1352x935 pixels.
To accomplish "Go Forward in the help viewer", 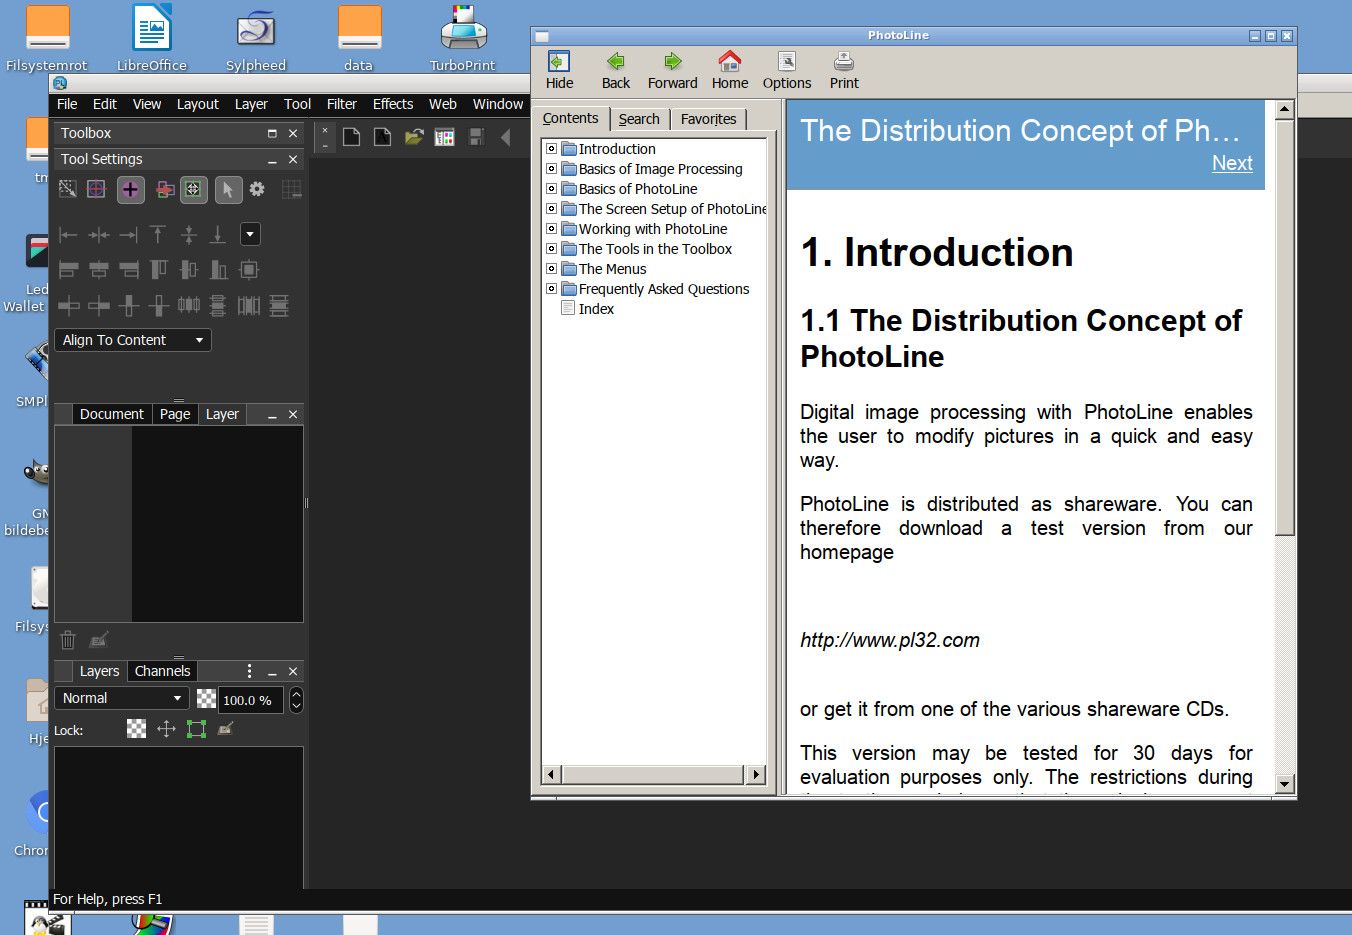I will [x=672, y=71].
